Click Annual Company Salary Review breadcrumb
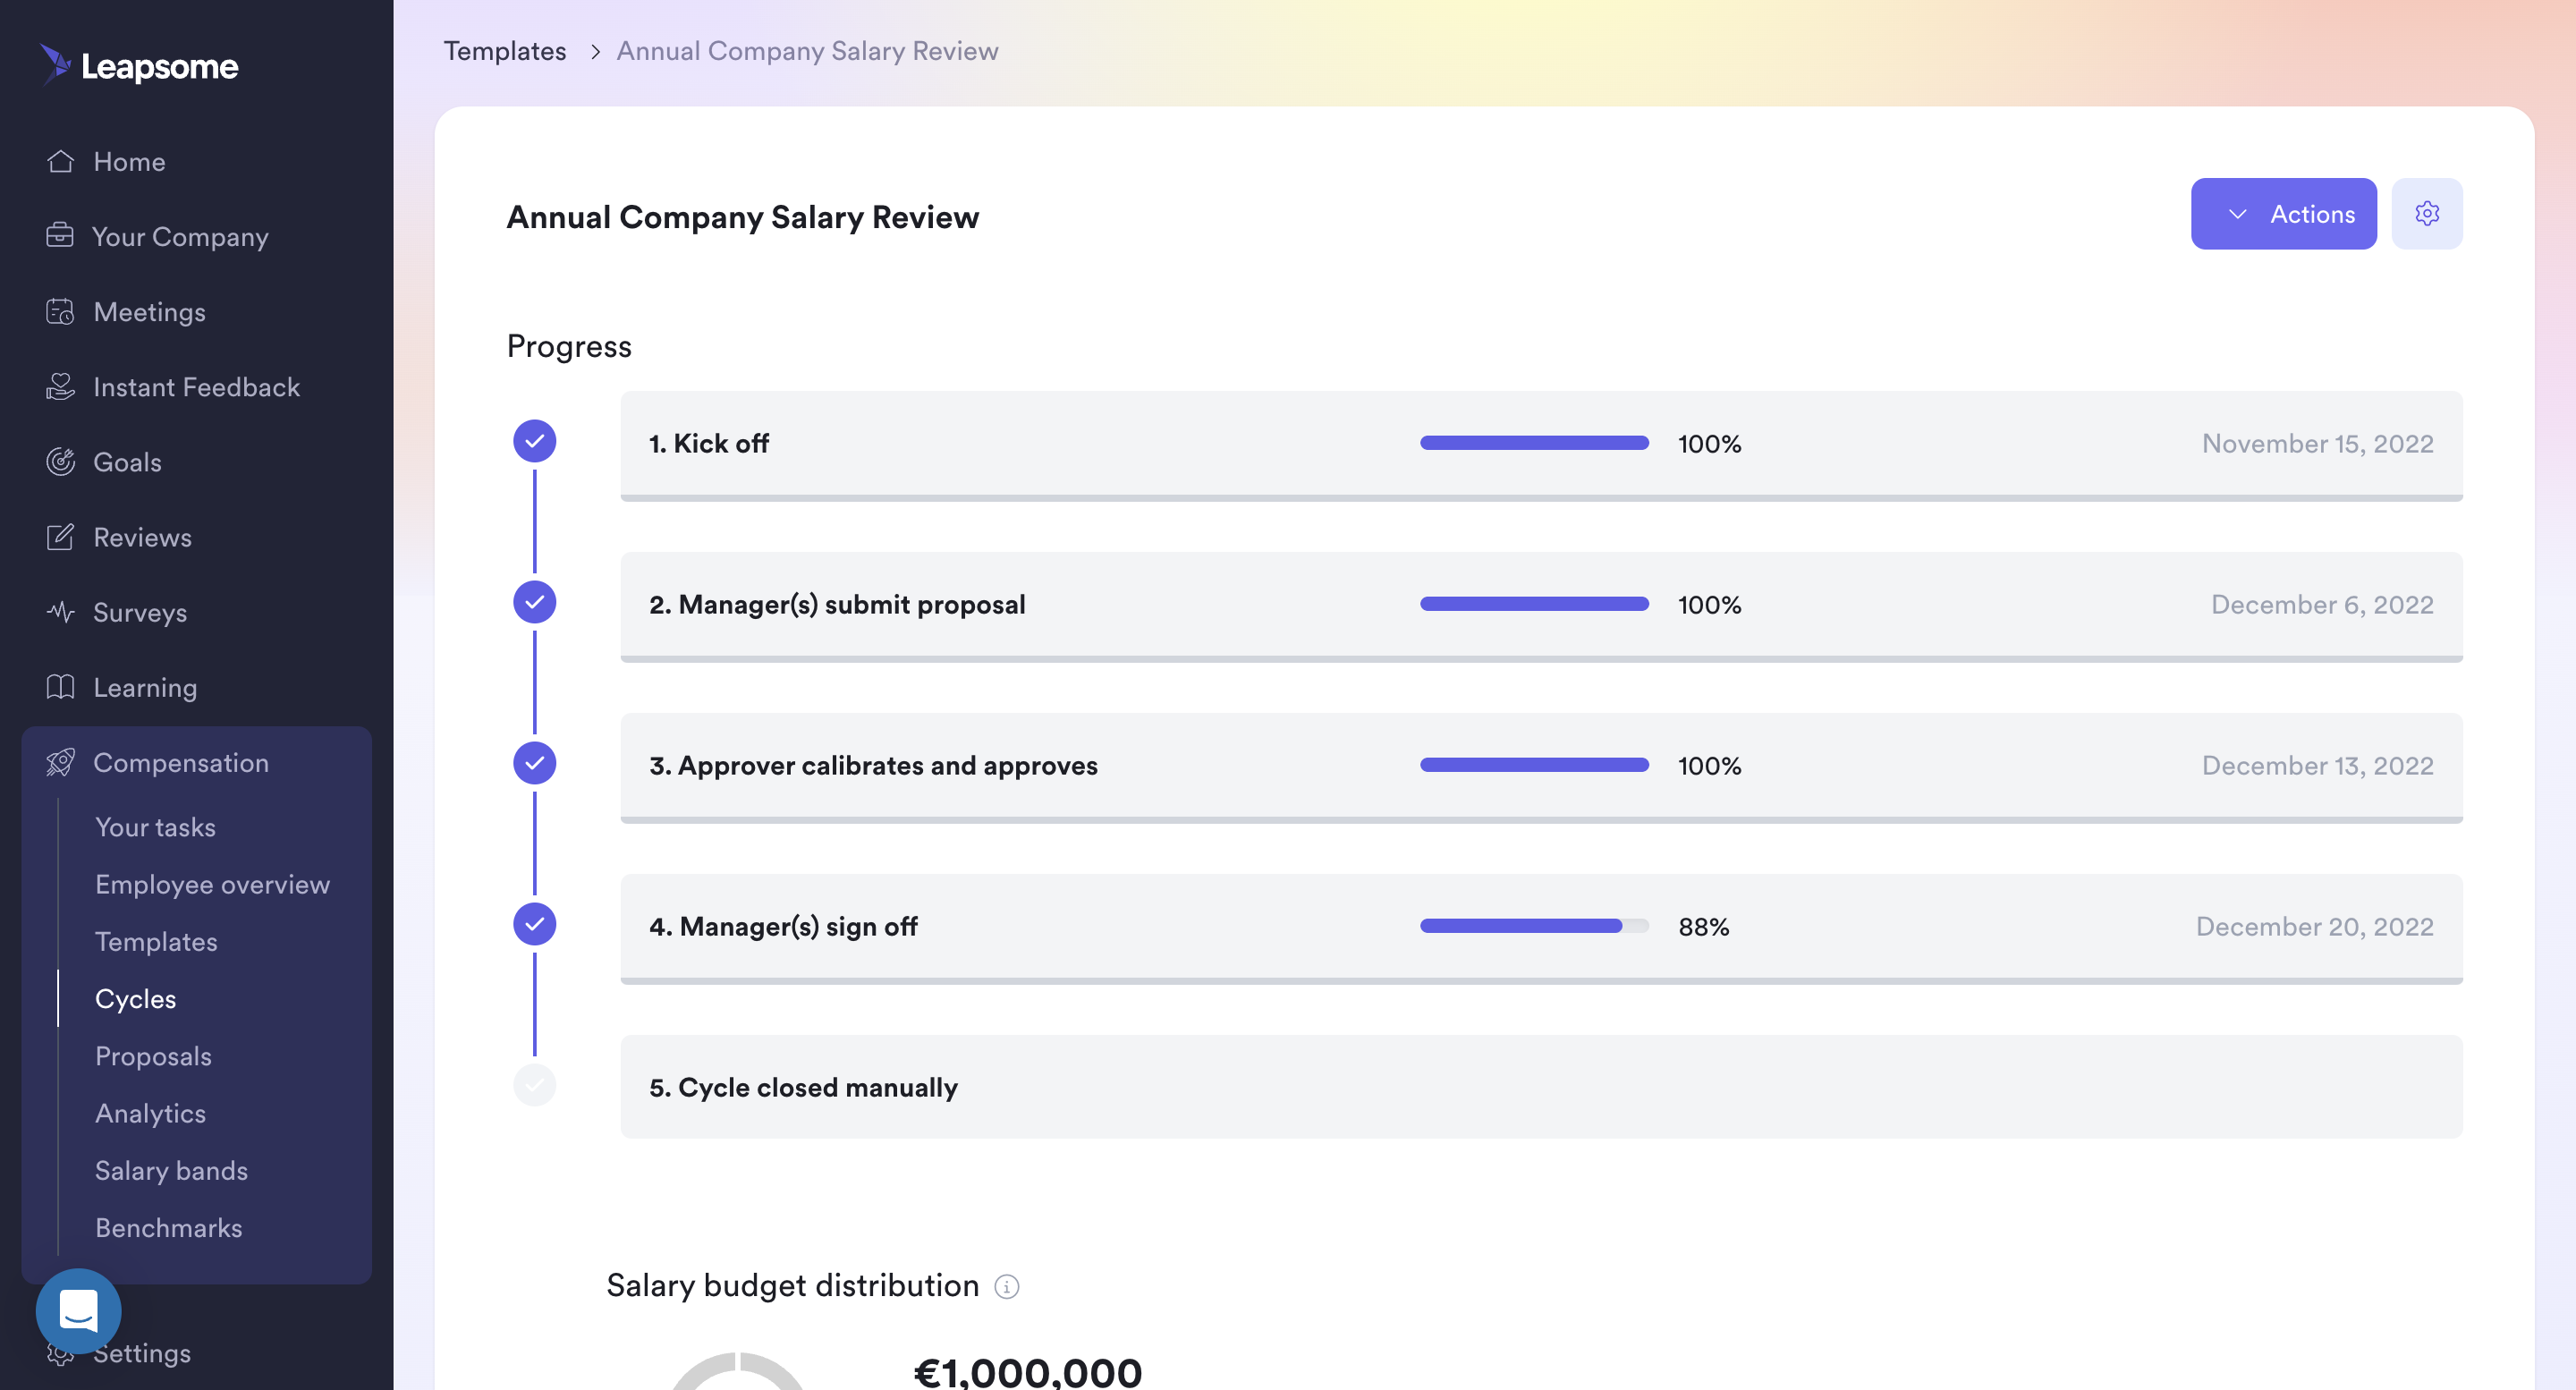 click(x=807, y=51)
